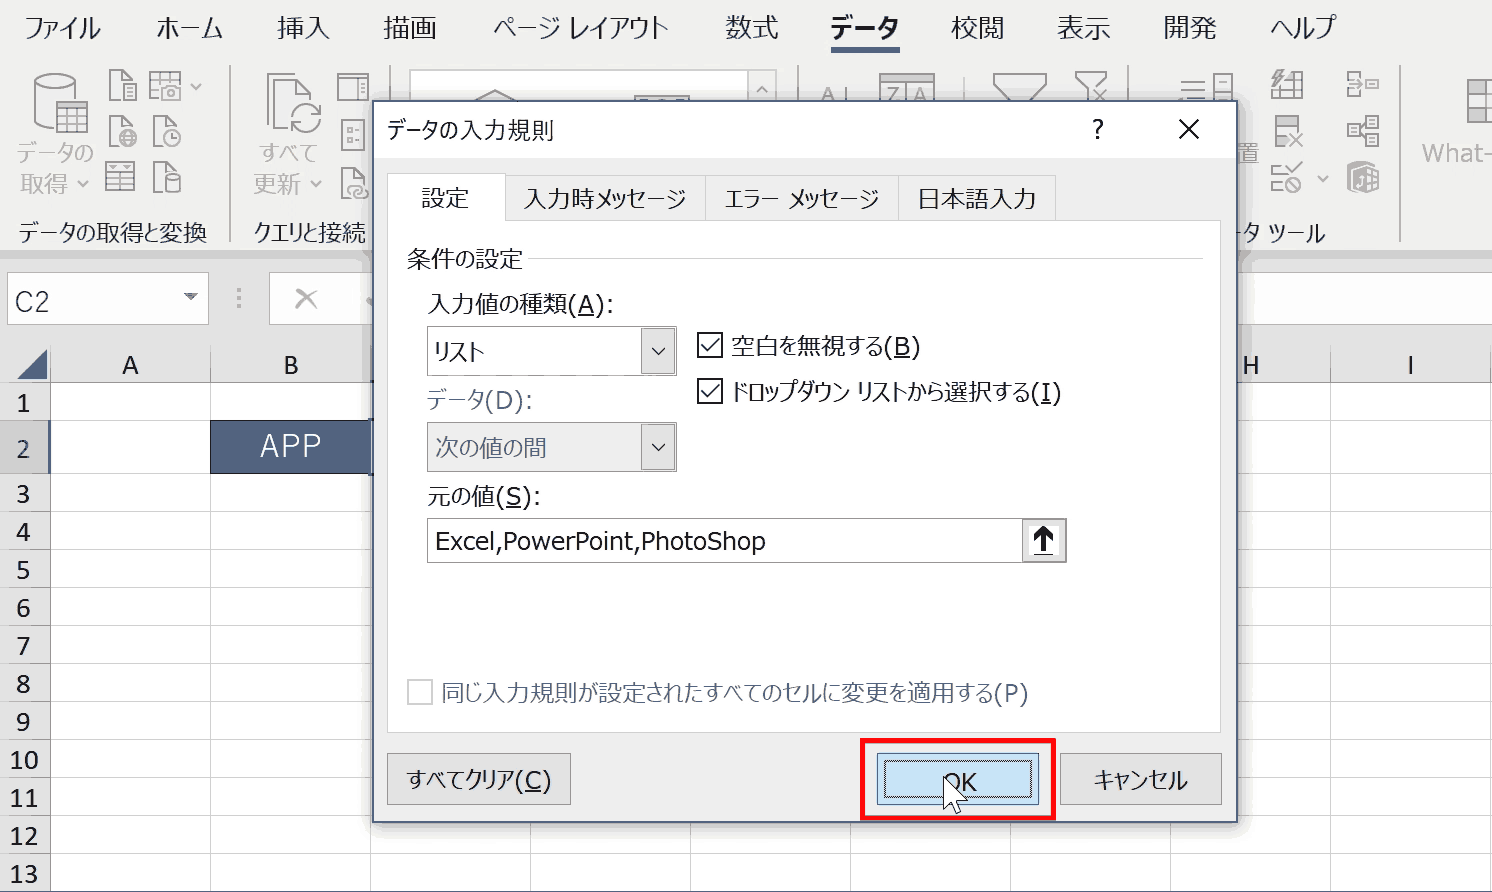
Task: Select column I header
Action: point(1410,365)
